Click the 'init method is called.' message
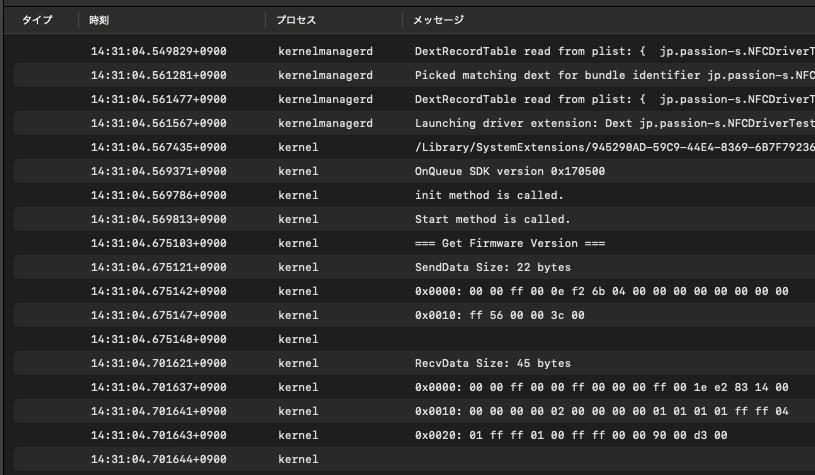This screenshot has height=475, width=815. [489, 195]
